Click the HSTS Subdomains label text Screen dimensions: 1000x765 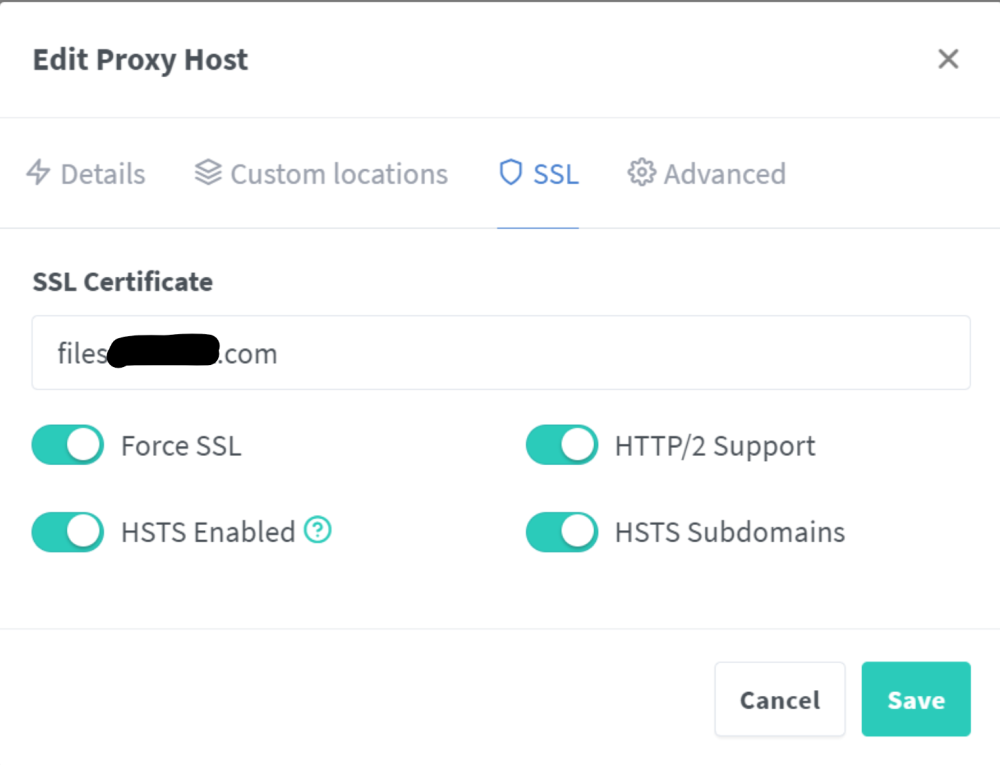click(730, 532)
